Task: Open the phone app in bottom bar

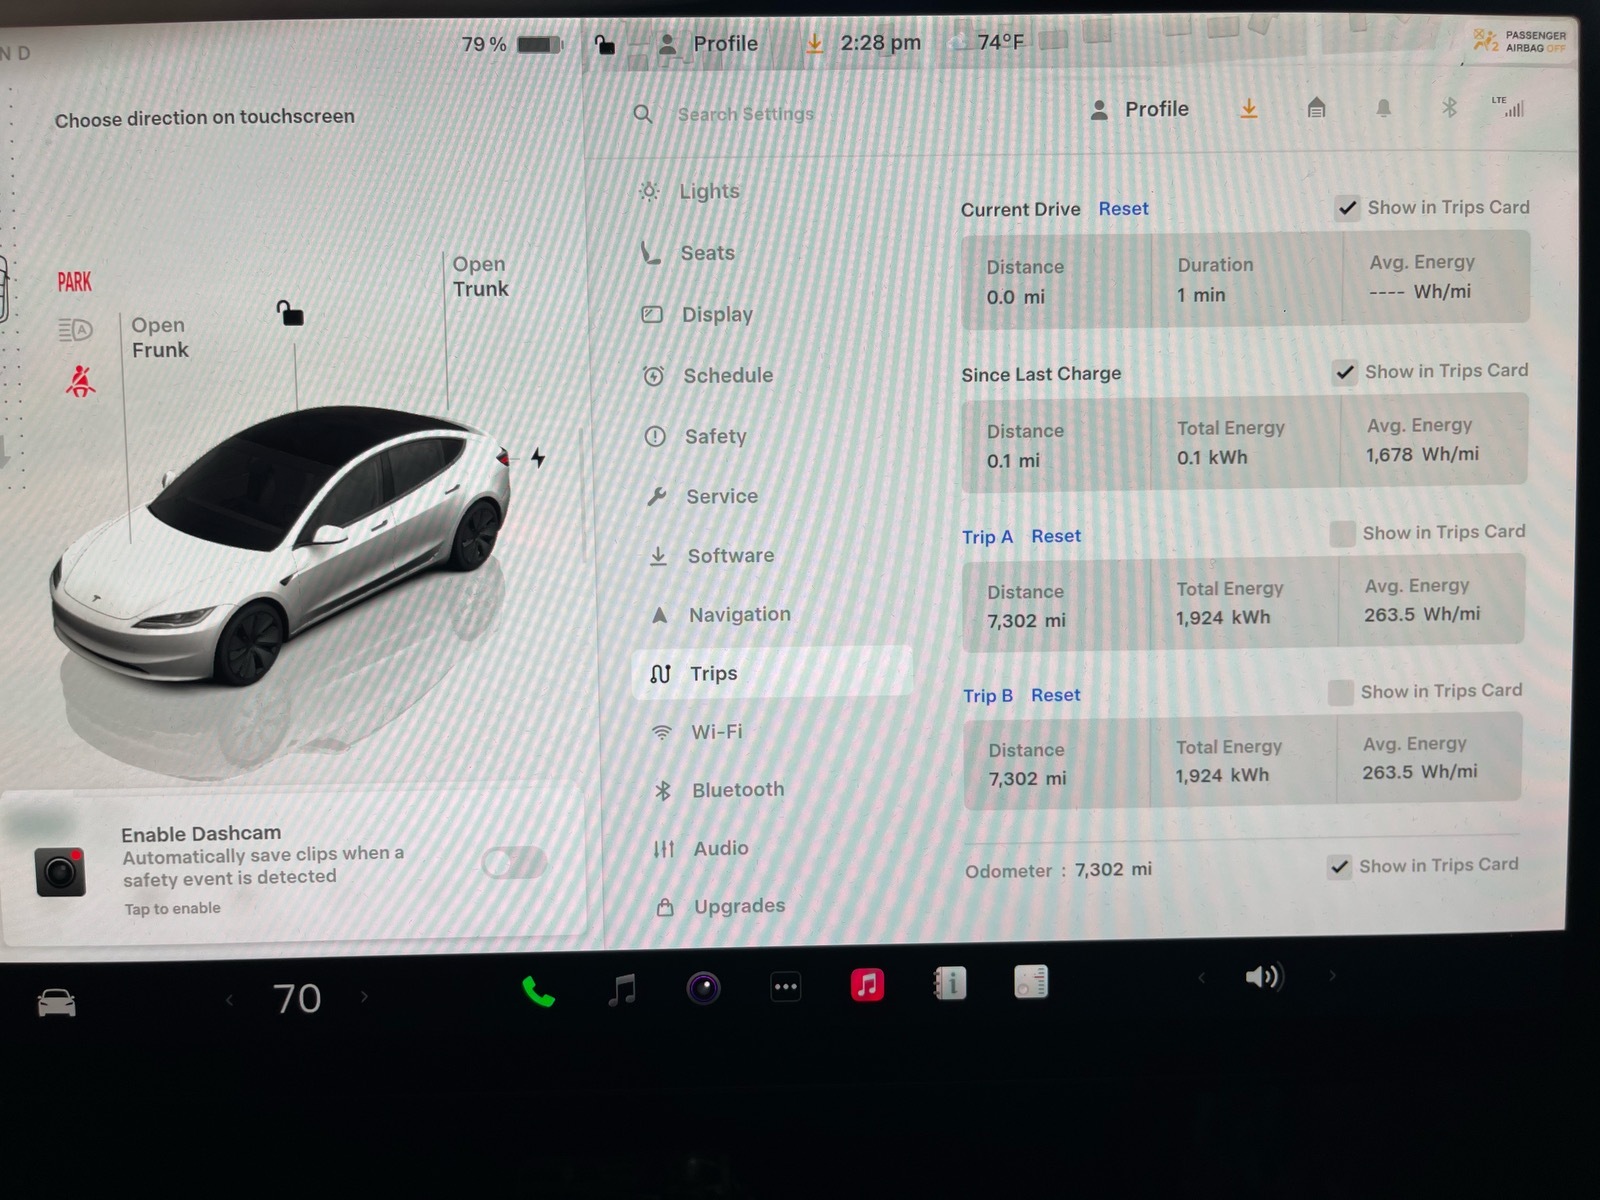Action: coord(538,990)
